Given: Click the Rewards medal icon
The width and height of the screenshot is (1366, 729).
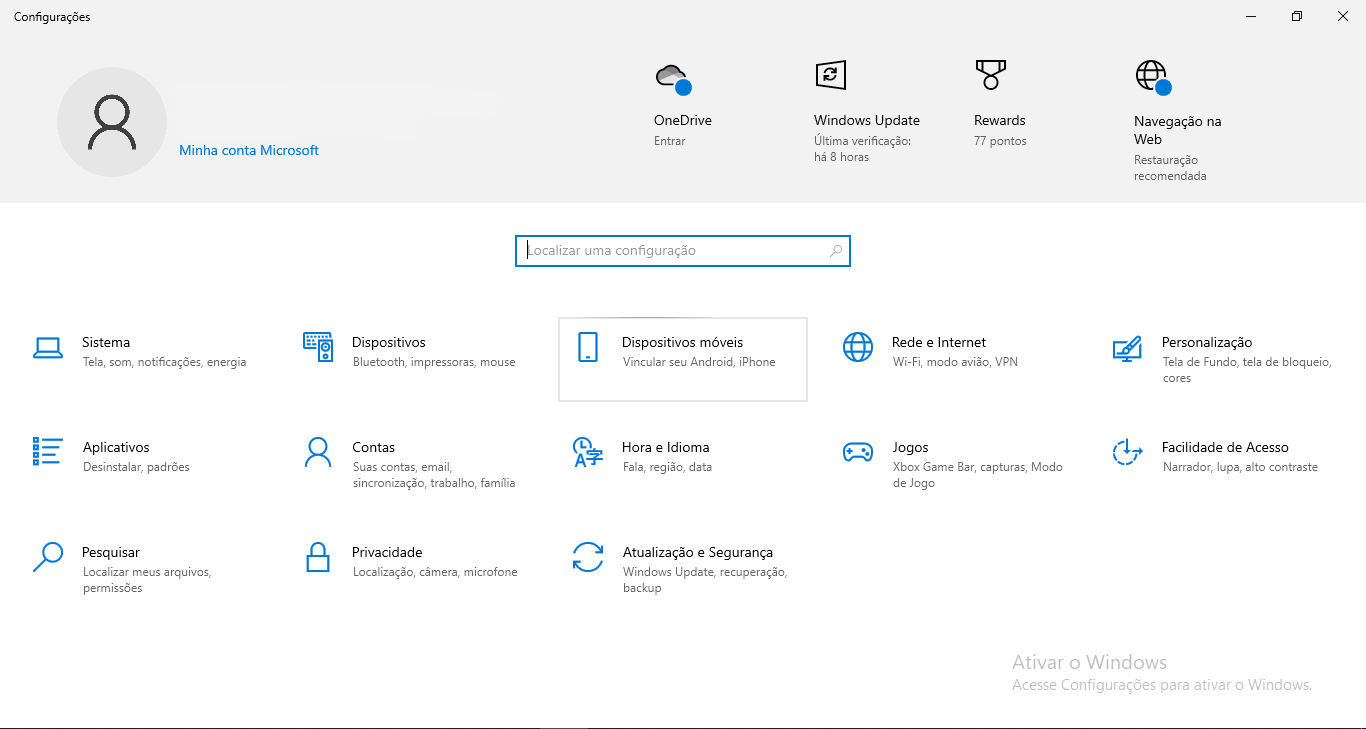Looking at the screenshot, I should click(x=989, y=75).
